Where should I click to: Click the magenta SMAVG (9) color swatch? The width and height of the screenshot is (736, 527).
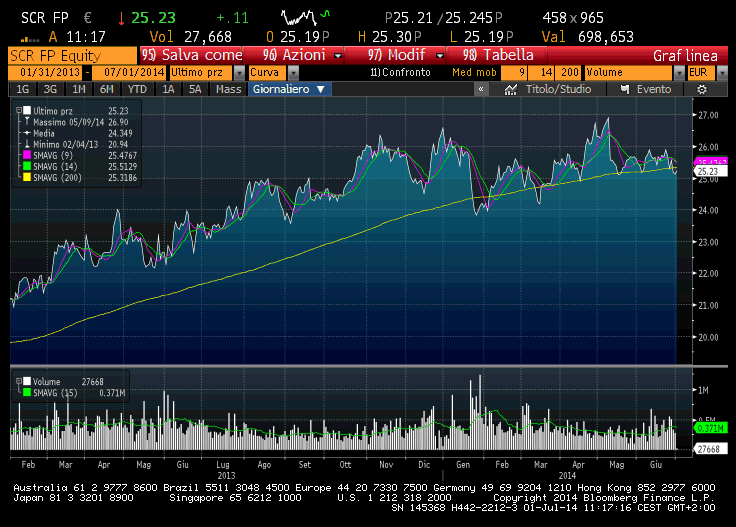pos(29,154)
